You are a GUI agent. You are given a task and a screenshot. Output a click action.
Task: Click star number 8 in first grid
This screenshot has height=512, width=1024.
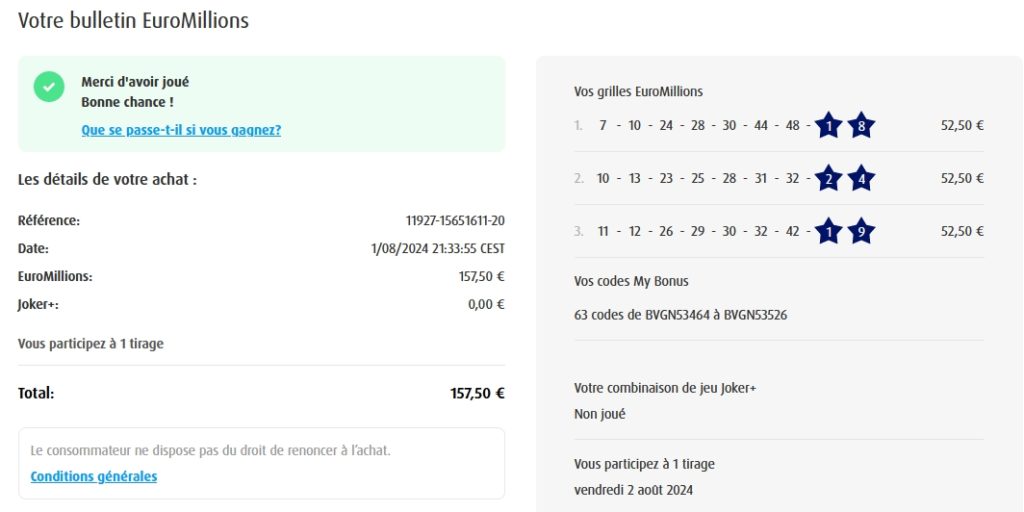click(861, 126)
